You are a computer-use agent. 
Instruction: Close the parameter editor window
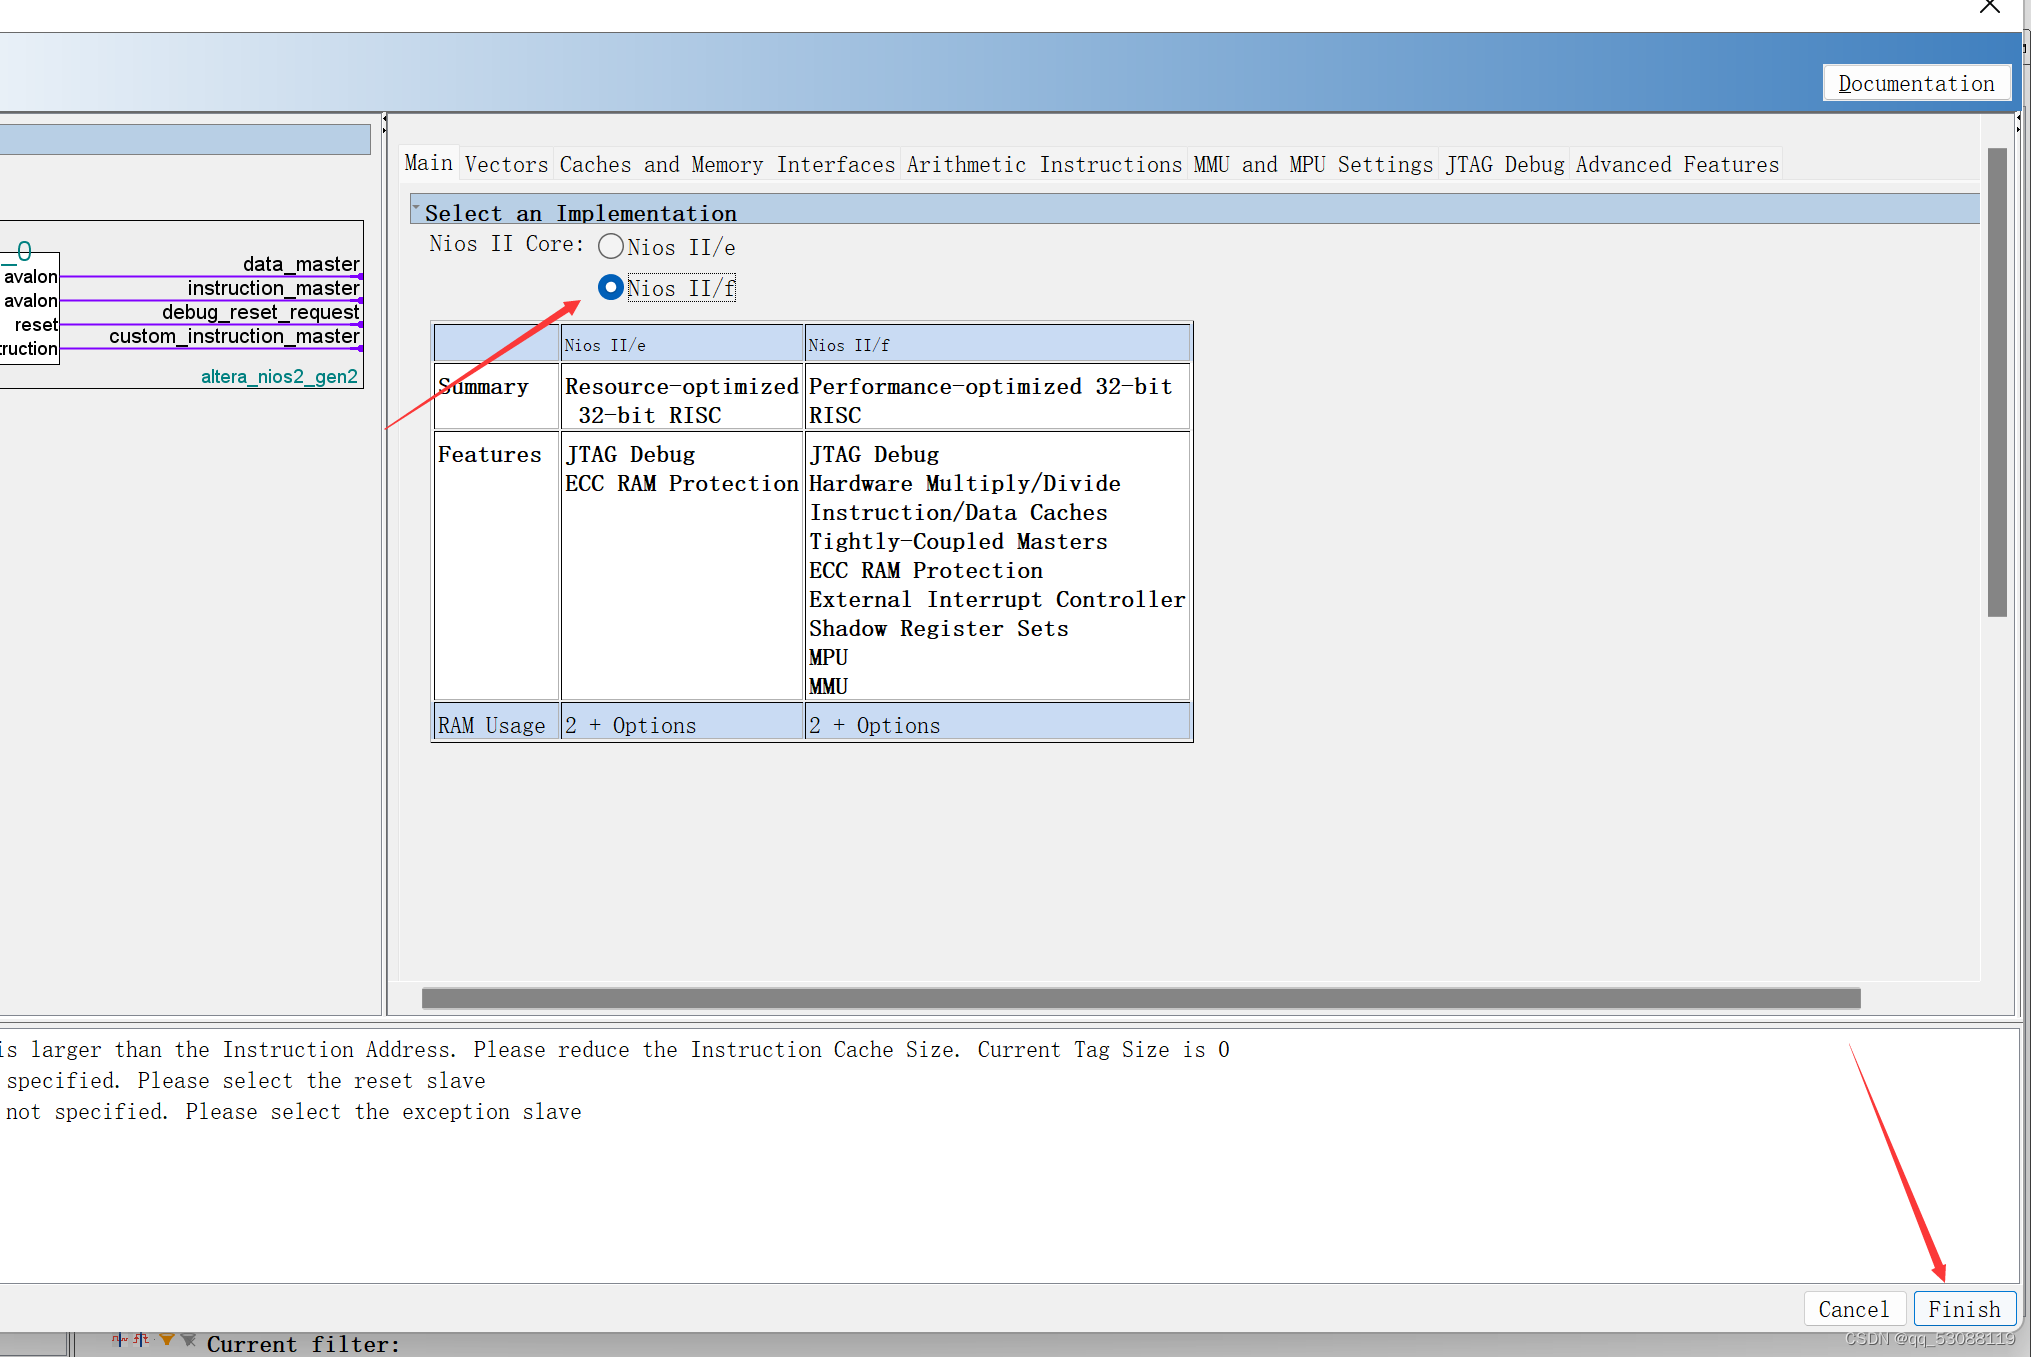[1989, 8]
